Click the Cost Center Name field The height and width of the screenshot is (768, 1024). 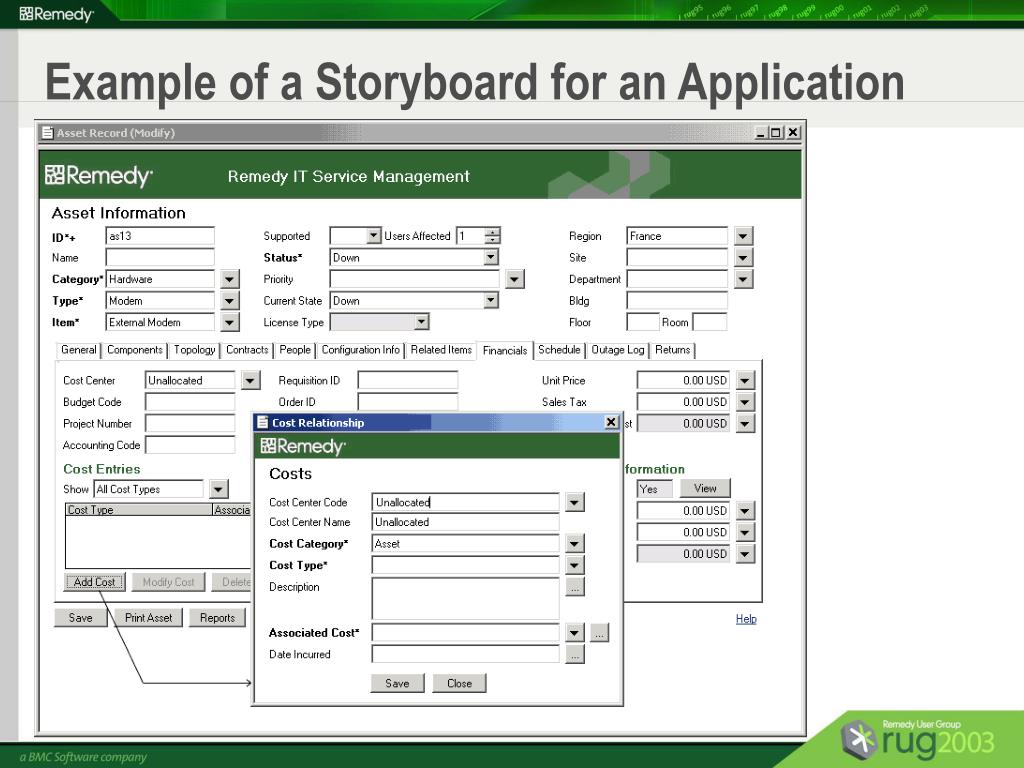click(466, 522)
